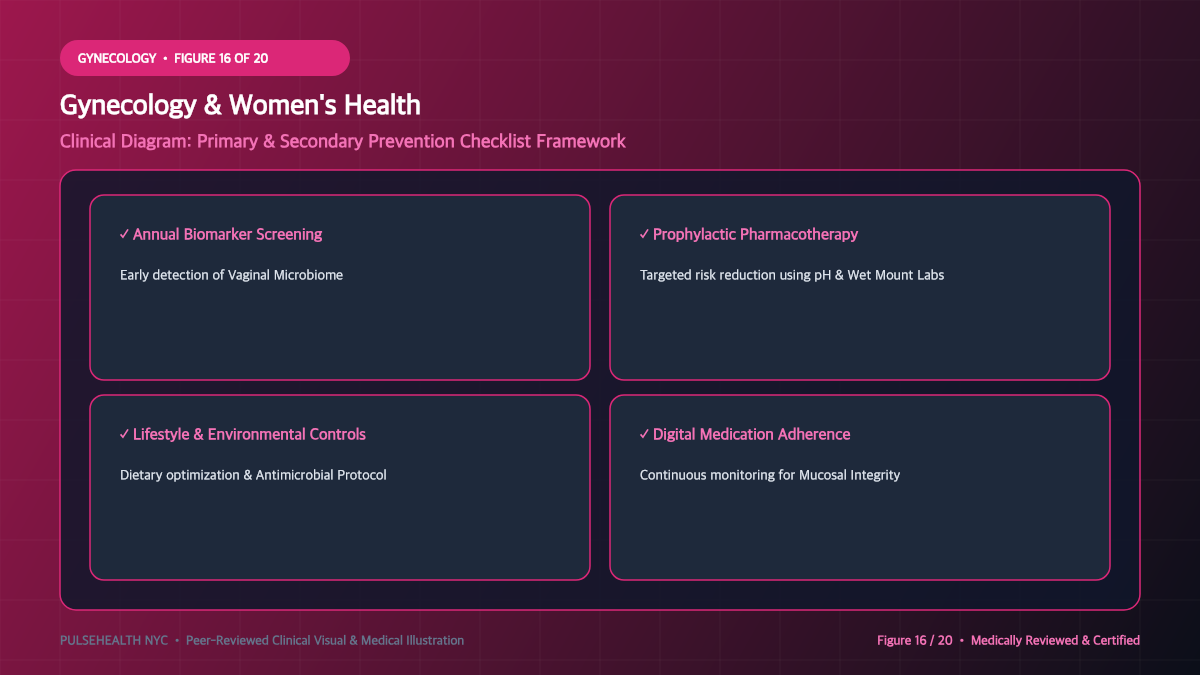Click the Early detection of Vaginal Microbiome text
1200x675 pixels.
pos(231,275)
